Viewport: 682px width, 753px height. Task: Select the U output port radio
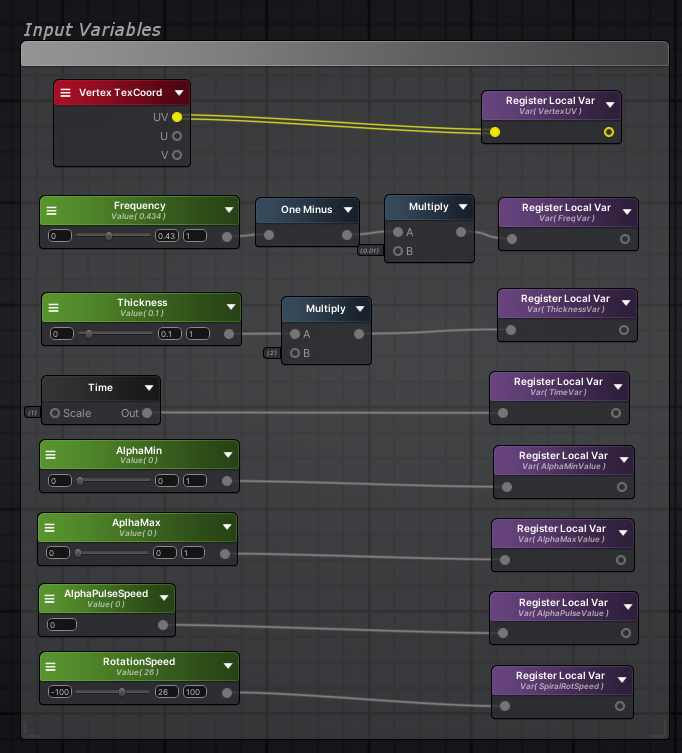click(177, 136)
